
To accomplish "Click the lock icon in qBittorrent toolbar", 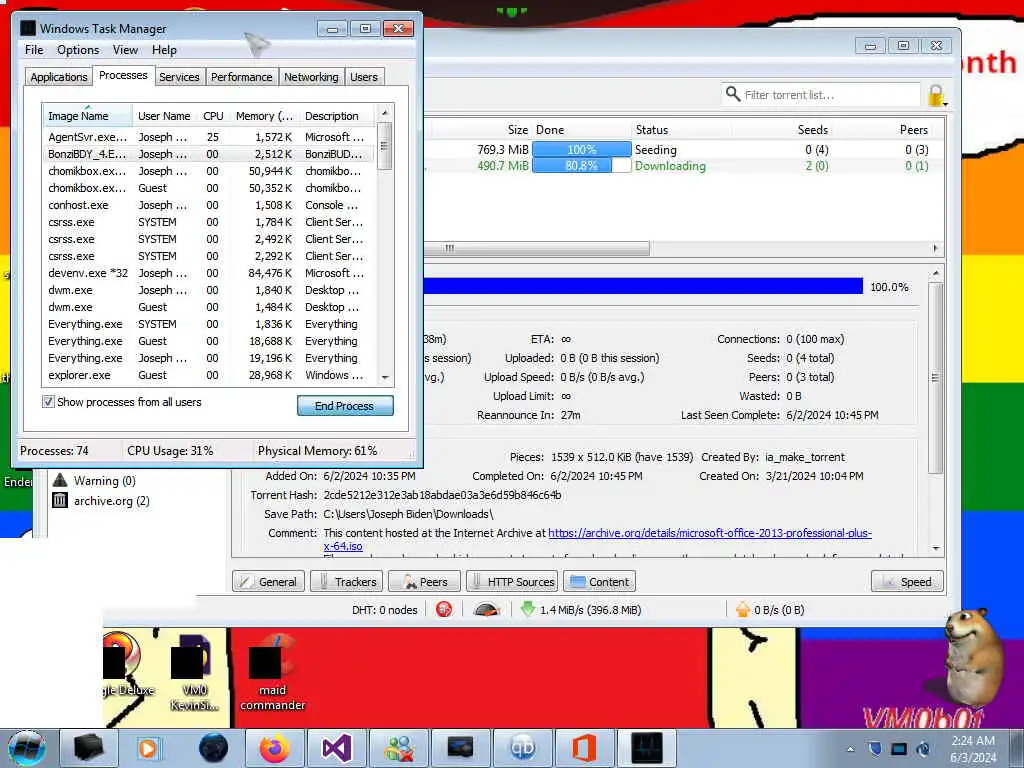I will (936, 95).
